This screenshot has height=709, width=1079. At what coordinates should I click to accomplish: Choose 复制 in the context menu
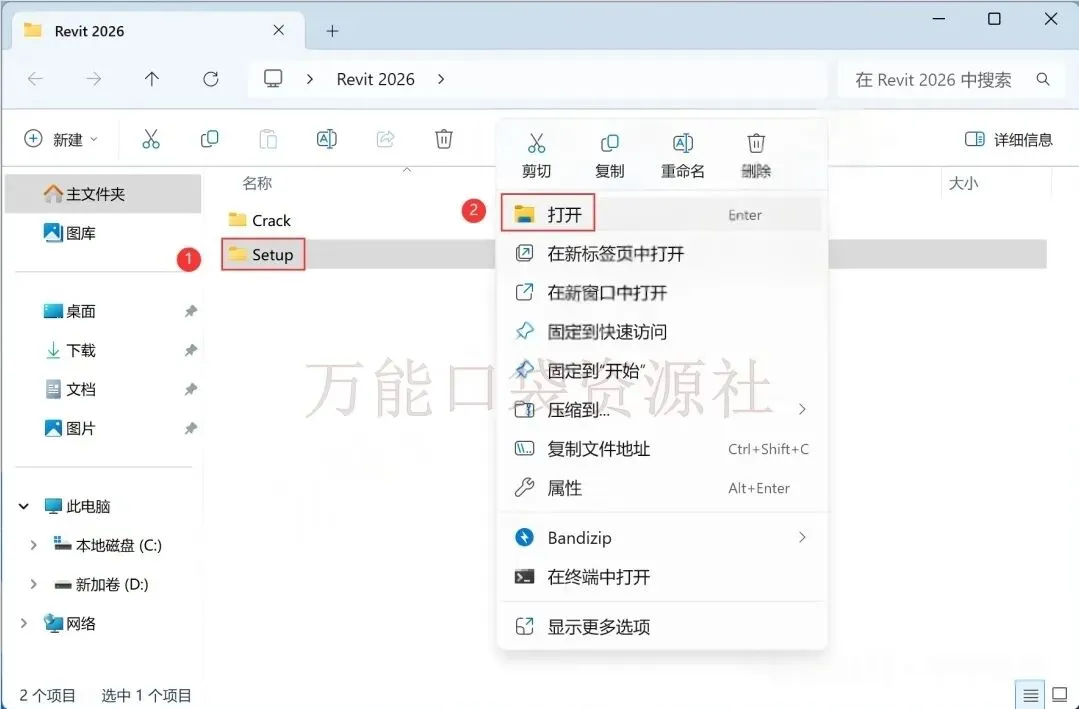(609, 156)
